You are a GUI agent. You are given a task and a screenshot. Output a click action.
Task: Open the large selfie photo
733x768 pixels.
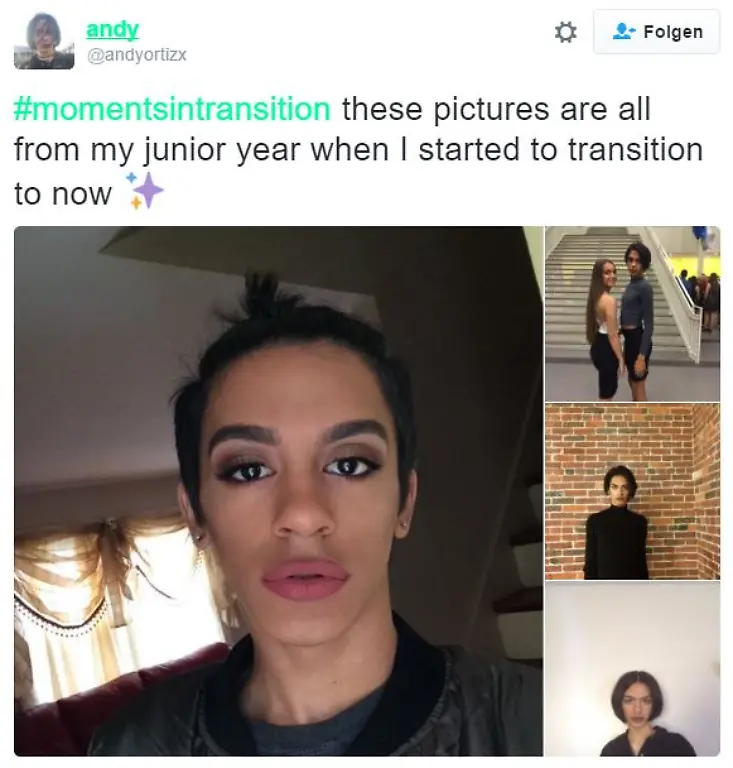[278, 491]
